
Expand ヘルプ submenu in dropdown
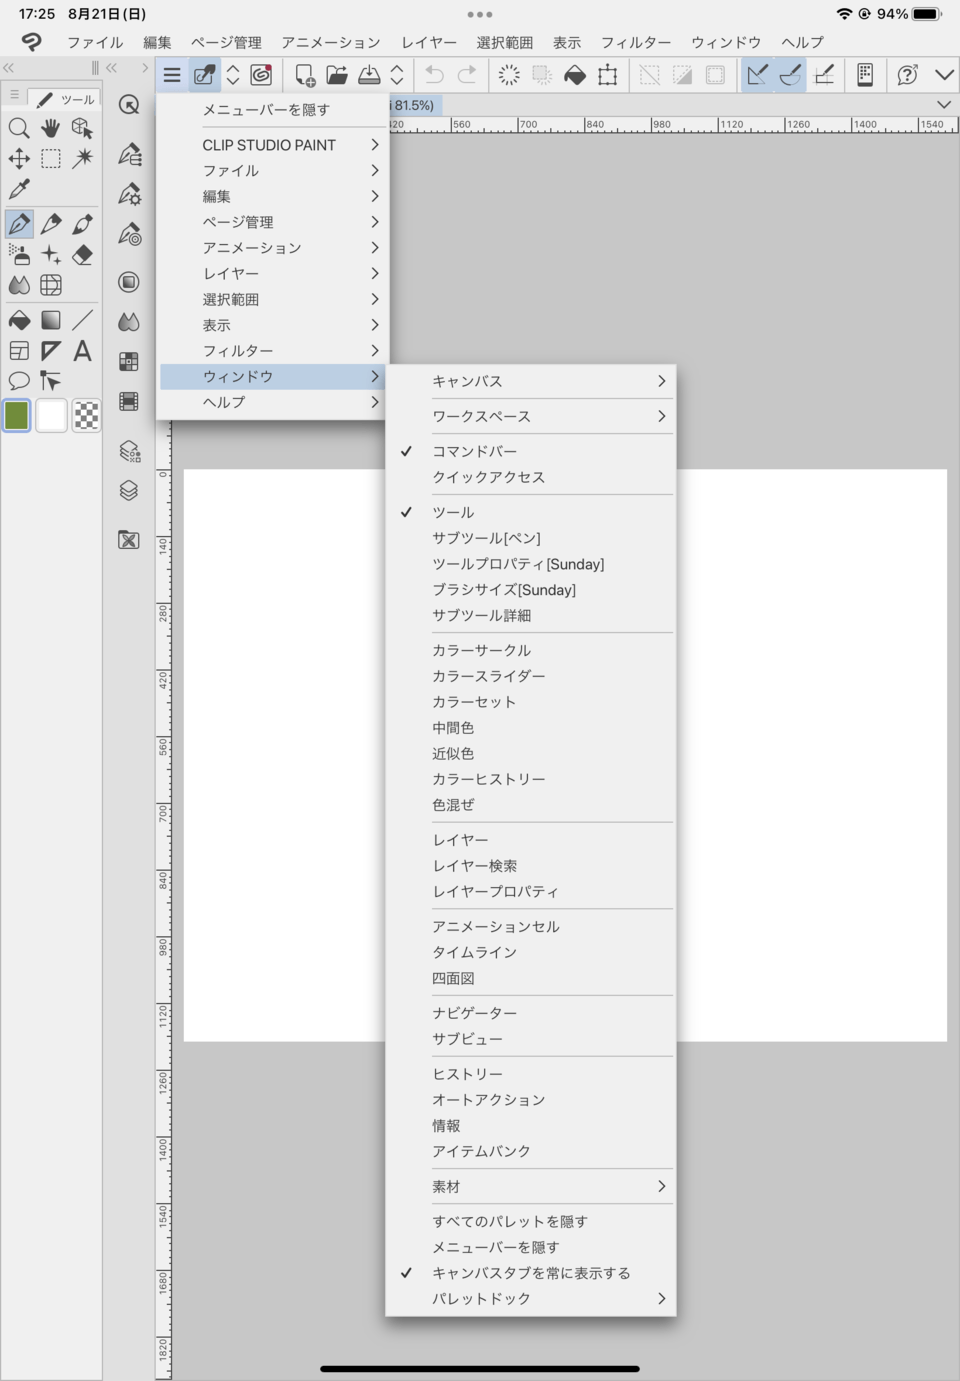pyautogui.click(x=272, y=402)
